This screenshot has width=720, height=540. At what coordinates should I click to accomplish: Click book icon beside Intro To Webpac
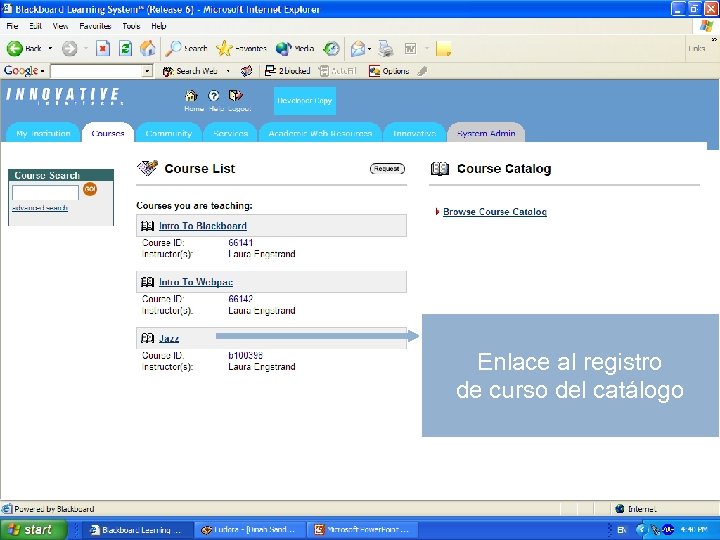point(147,281)
